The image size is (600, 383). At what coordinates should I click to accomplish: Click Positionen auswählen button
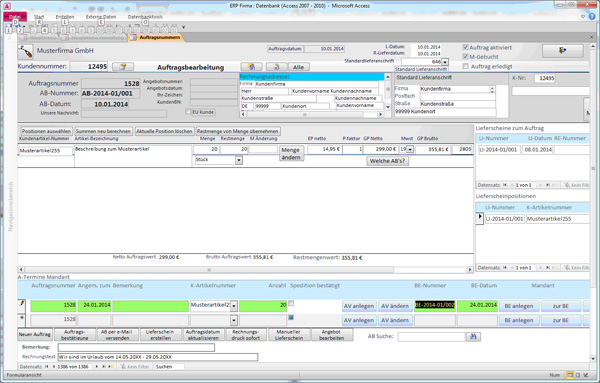tap(46, 131)
